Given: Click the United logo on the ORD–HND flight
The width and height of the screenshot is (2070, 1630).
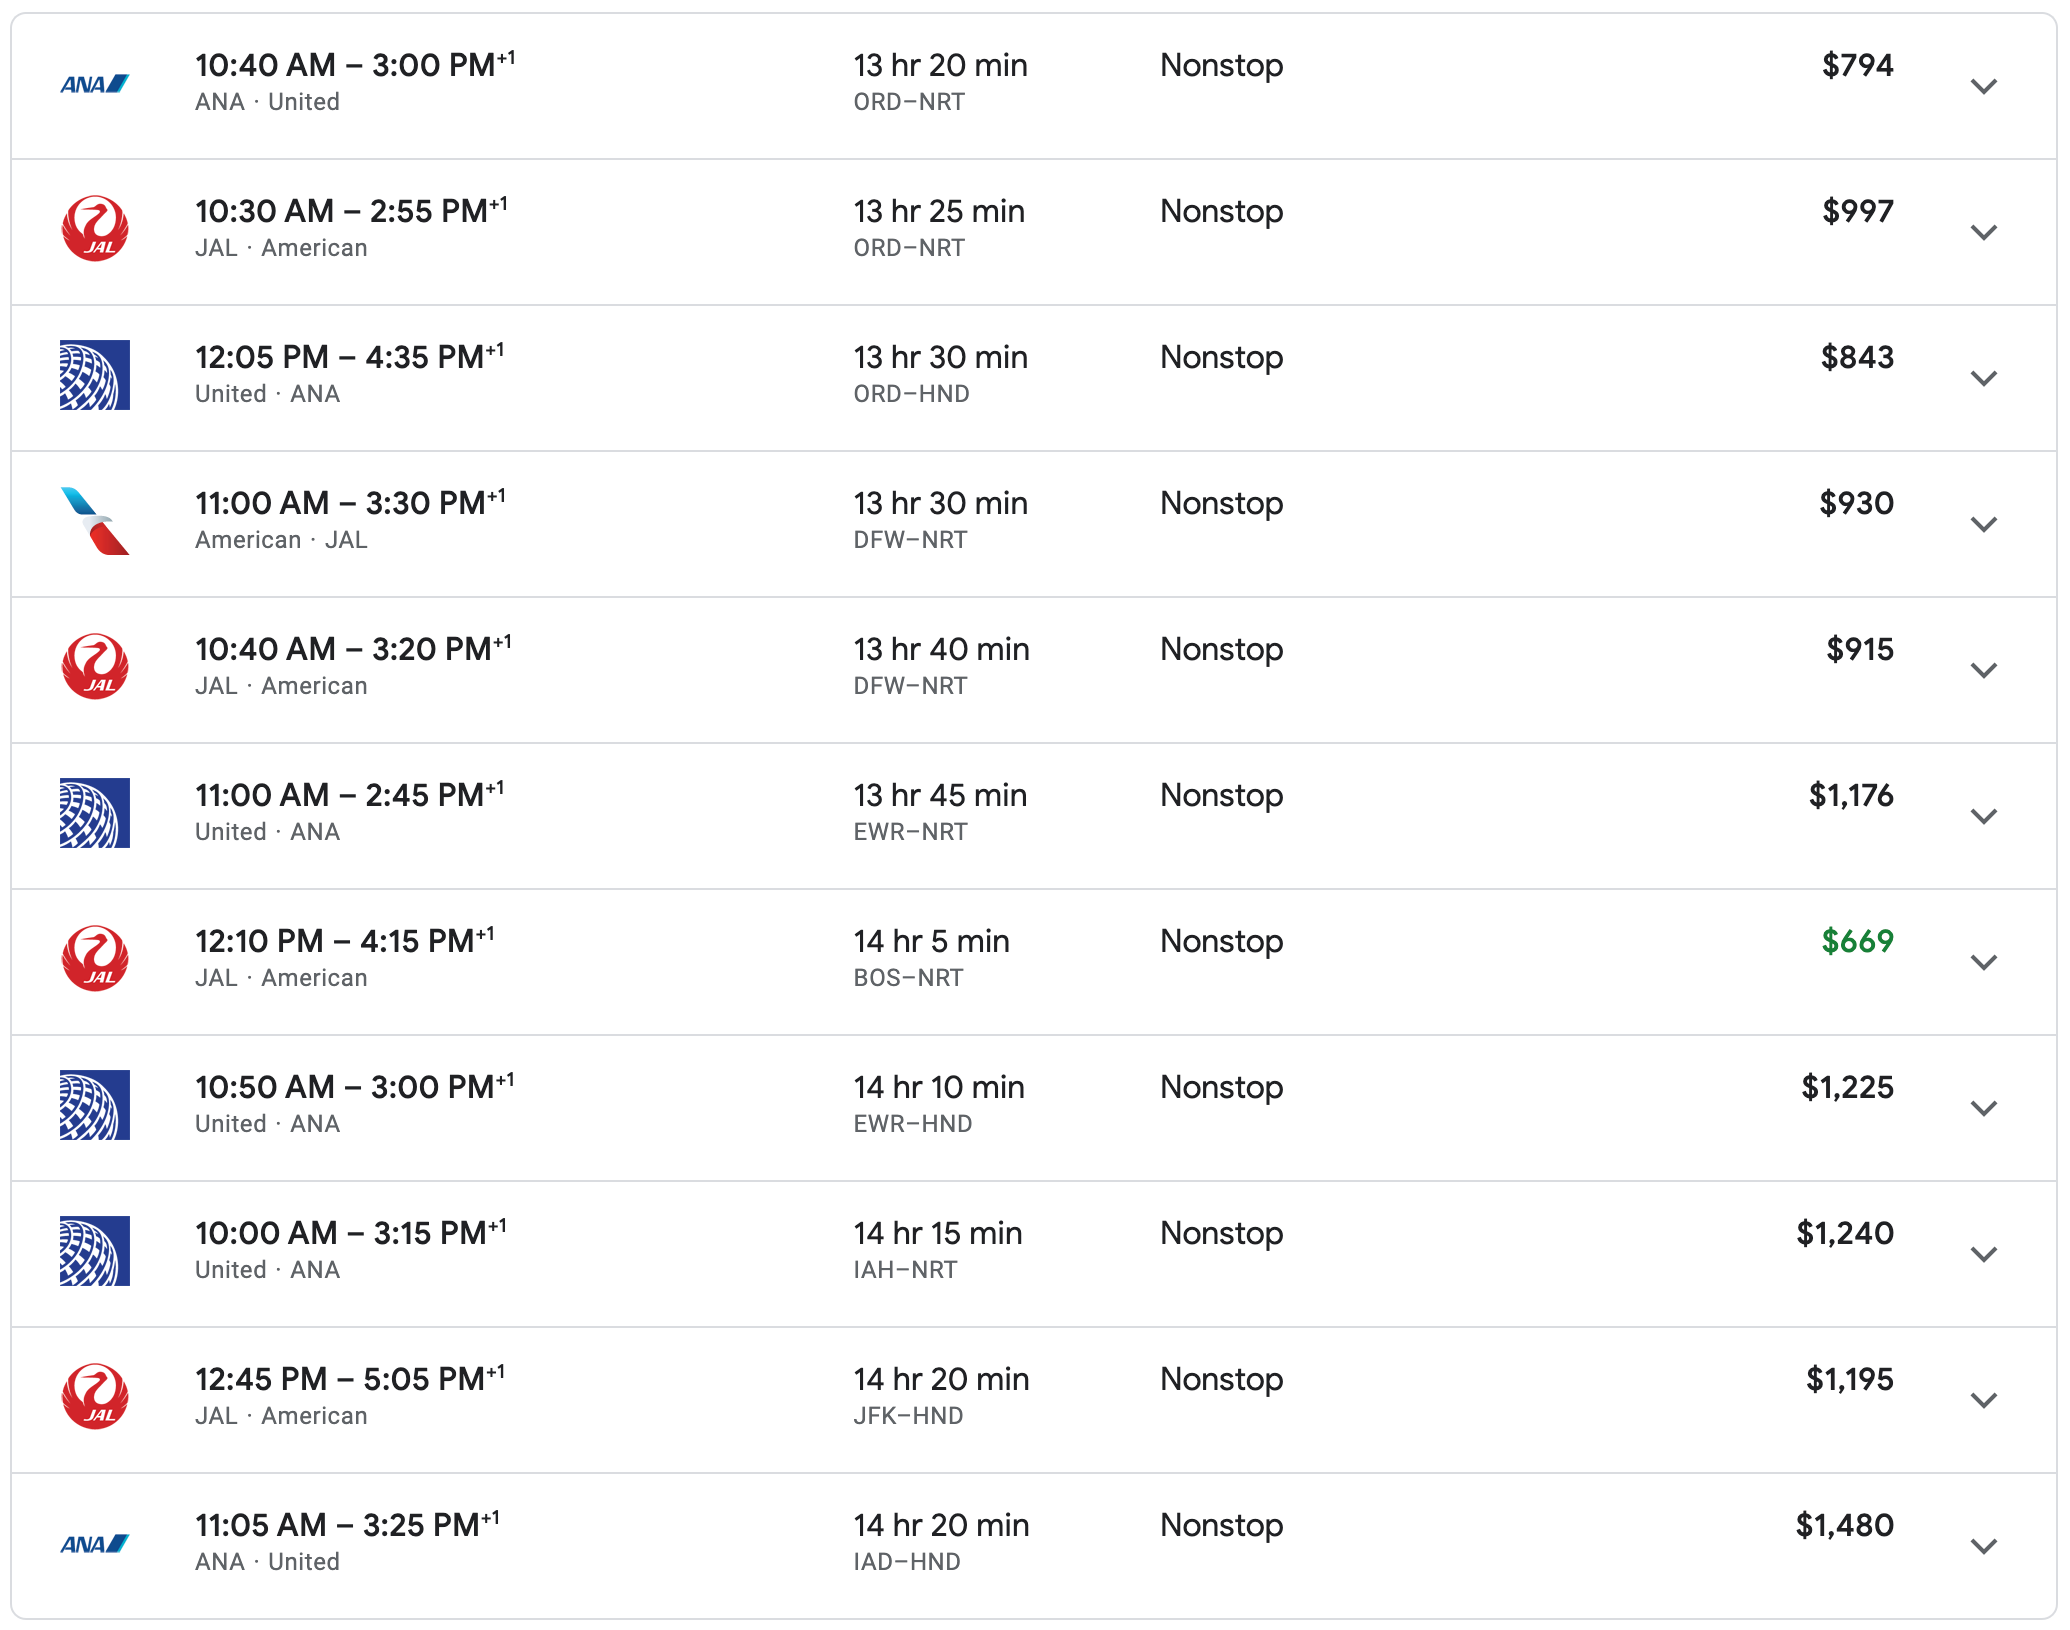Looking at the screenshot, I should pyautogui.click(x=95, y=375).
